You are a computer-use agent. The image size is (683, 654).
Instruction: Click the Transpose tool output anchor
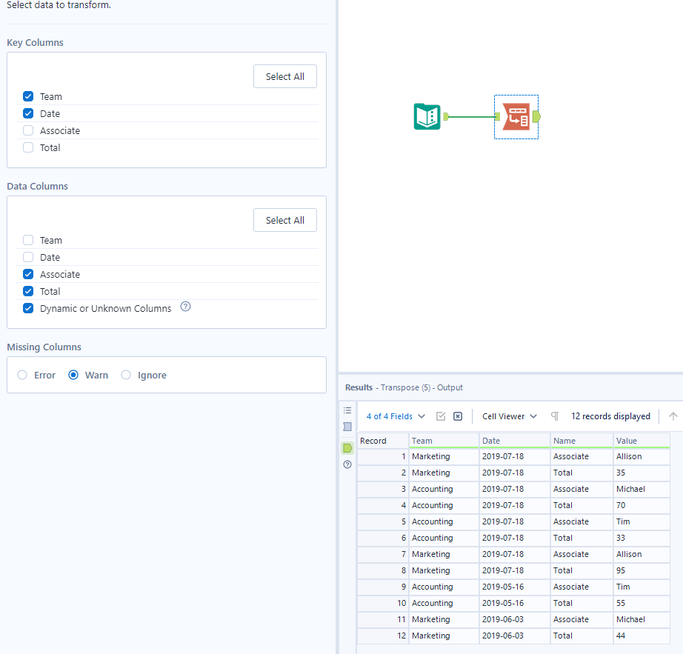(537, 116)
